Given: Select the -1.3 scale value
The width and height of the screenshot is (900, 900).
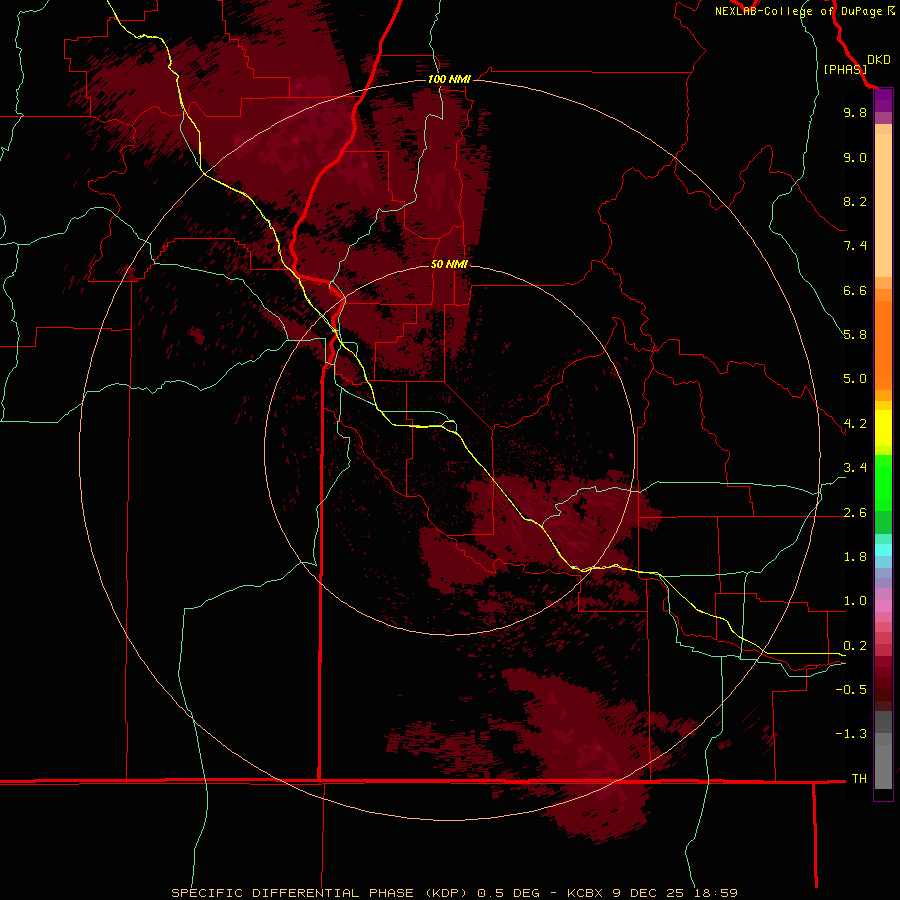Looking at the screenshot, I should 851,734.
